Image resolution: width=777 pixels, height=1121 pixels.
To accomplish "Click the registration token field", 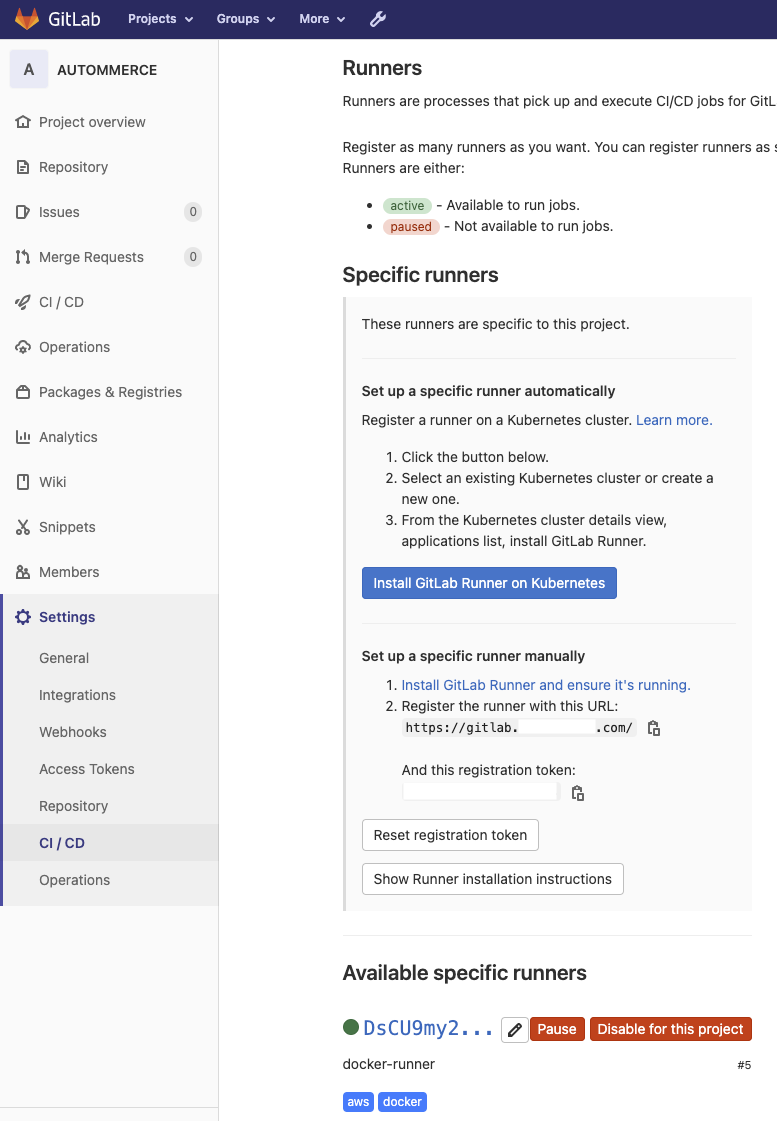I will (x=480, y=791).
